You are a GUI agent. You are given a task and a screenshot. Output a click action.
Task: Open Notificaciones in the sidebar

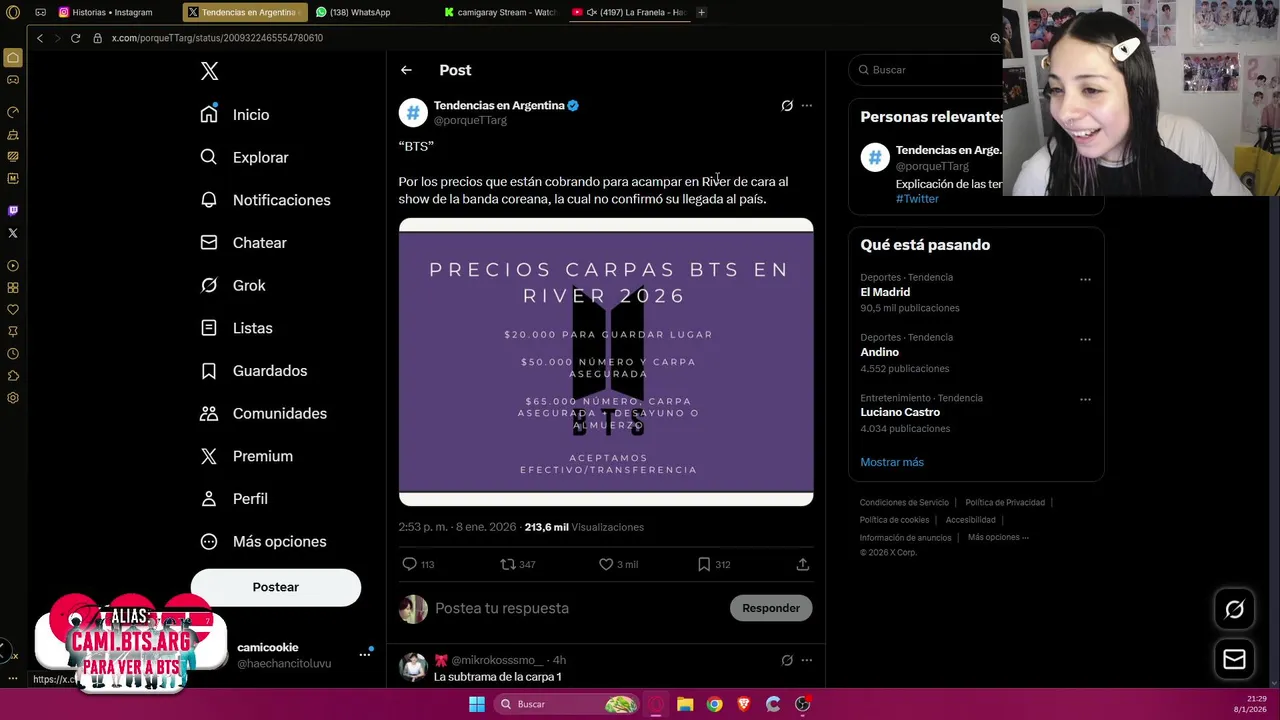pyautogui.click(x=265, y=200)
